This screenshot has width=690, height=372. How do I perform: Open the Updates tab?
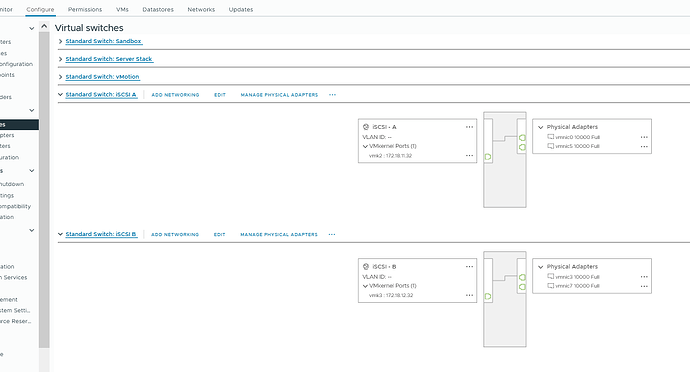coord(241,9)
